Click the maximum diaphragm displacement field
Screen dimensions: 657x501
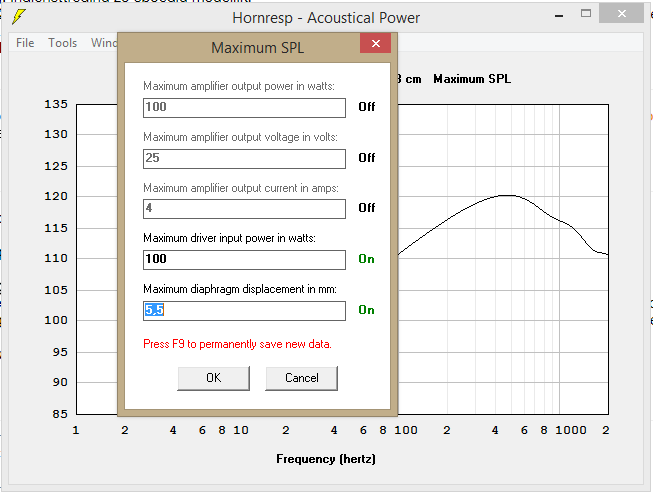pos(244,311)
